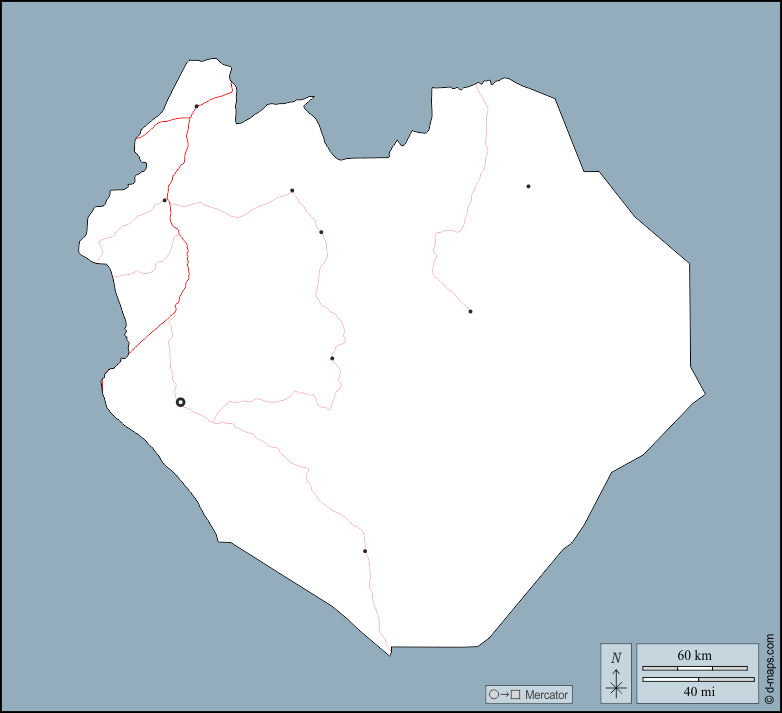Select the northernmost city dot on the red road
Viewport: 782px width, 713px height.
(196, 106)
